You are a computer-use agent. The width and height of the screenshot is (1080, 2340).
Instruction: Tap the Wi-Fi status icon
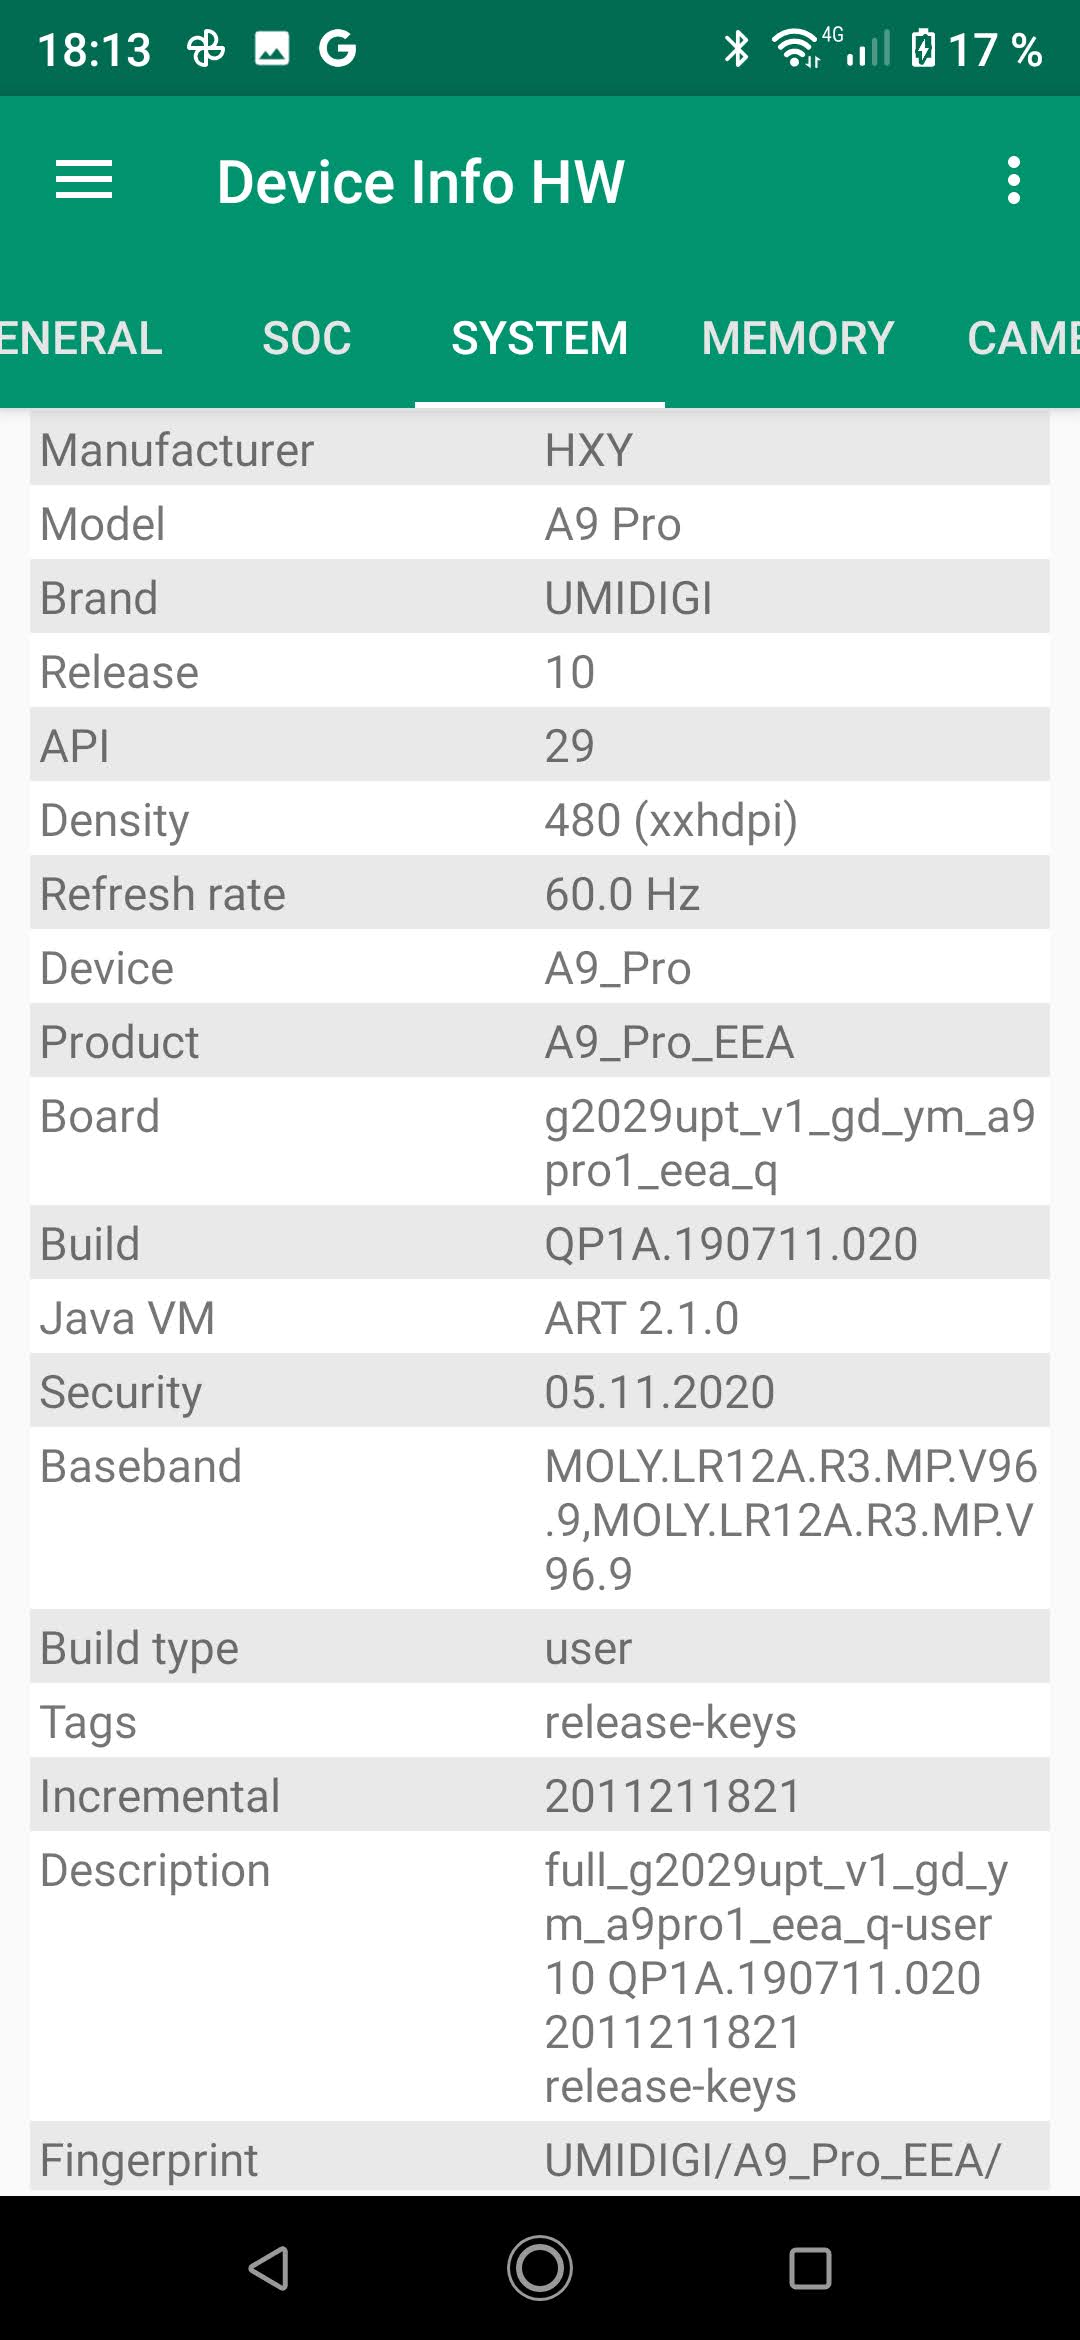(x=796, y=48)
